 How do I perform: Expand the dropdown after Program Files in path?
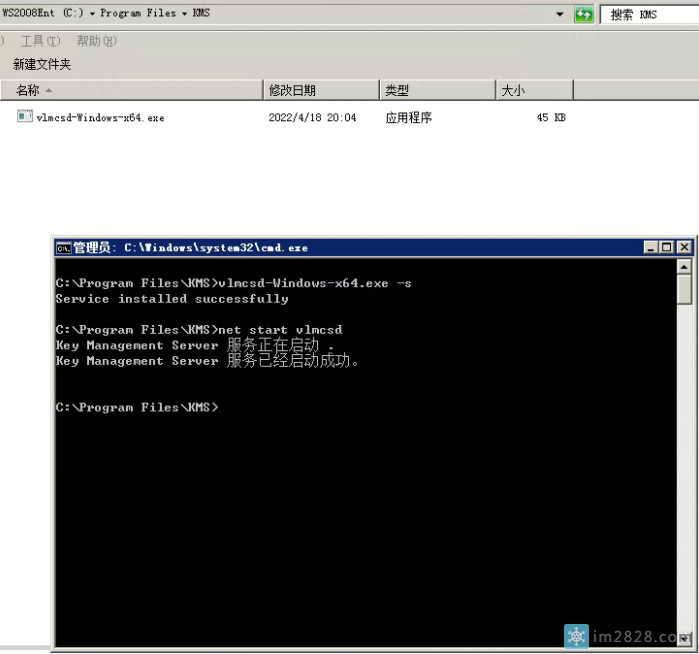coord(184,14)
